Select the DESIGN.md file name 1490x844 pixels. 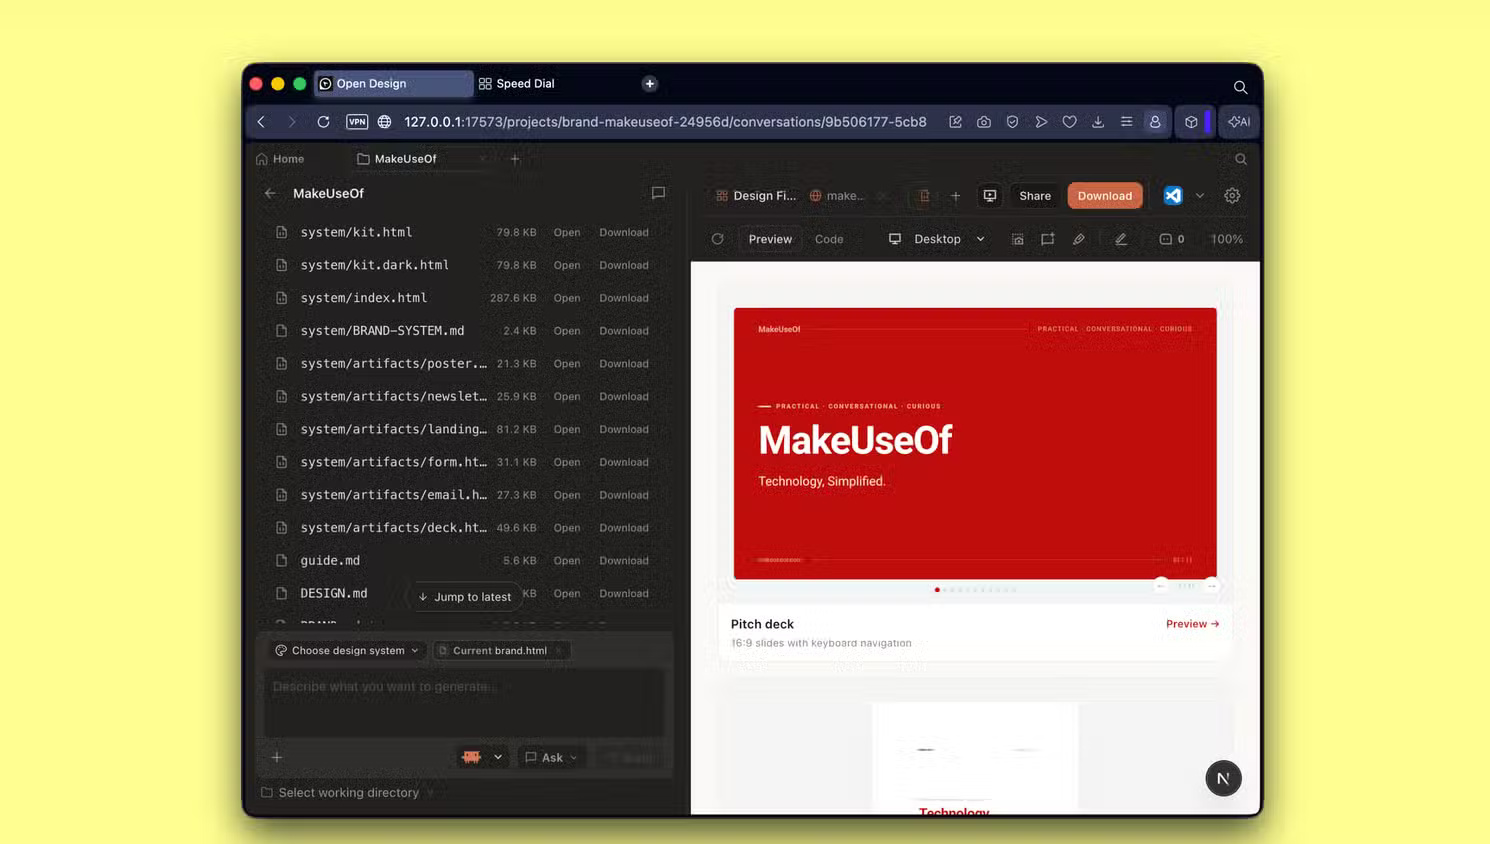(x=334, y=593)
